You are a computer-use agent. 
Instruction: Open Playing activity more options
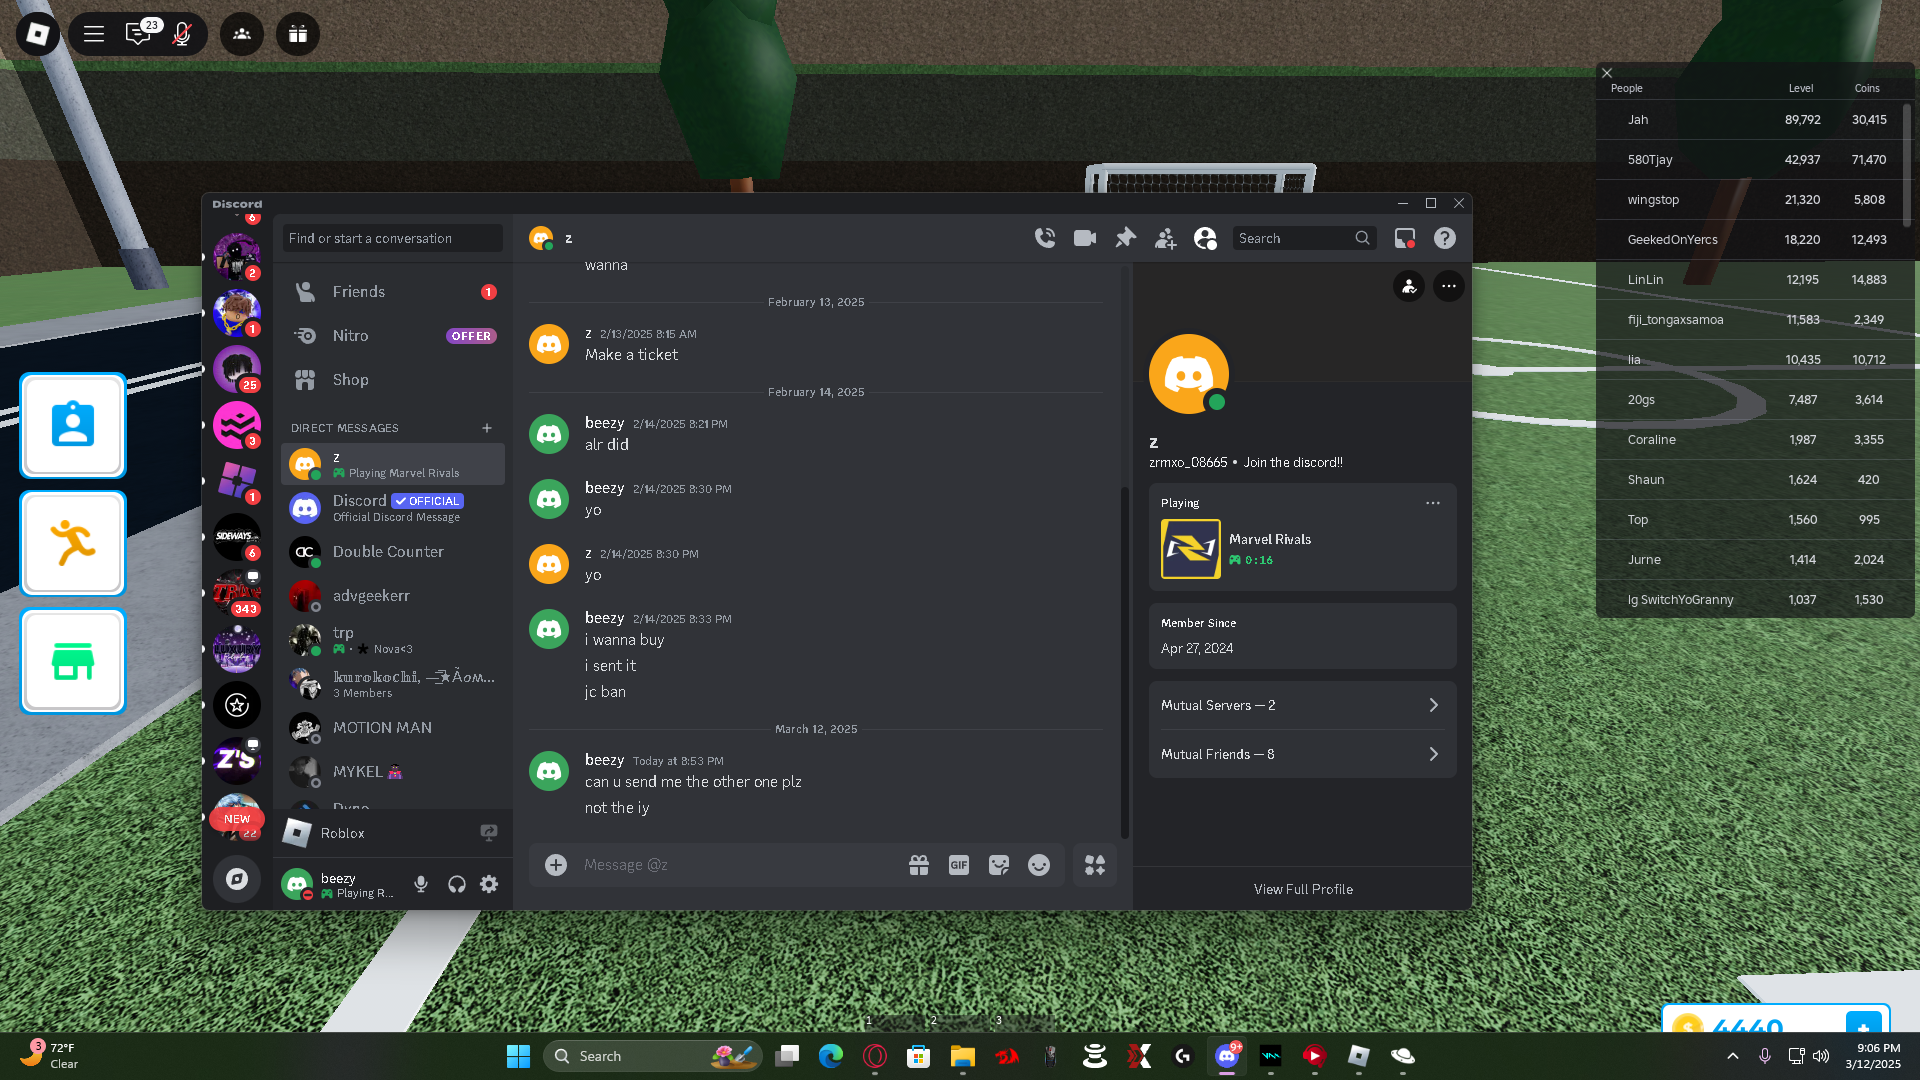click(1433, 503)
